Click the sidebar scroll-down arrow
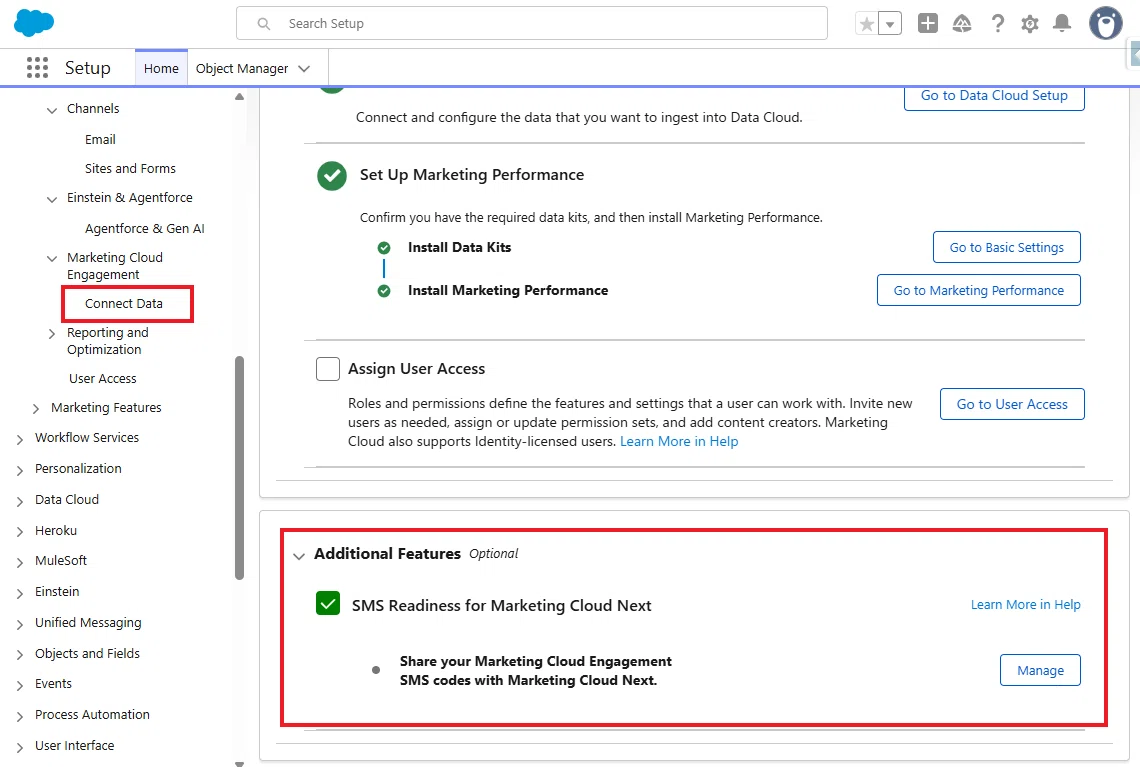Screen dimensions: 1140x767 click(239, 763)
